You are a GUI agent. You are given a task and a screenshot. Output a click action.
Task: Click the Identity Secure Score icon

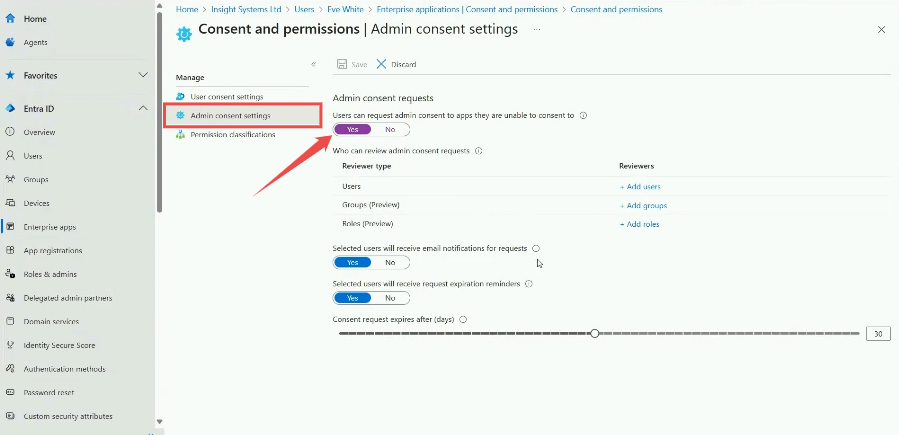(x=10, y=345)
